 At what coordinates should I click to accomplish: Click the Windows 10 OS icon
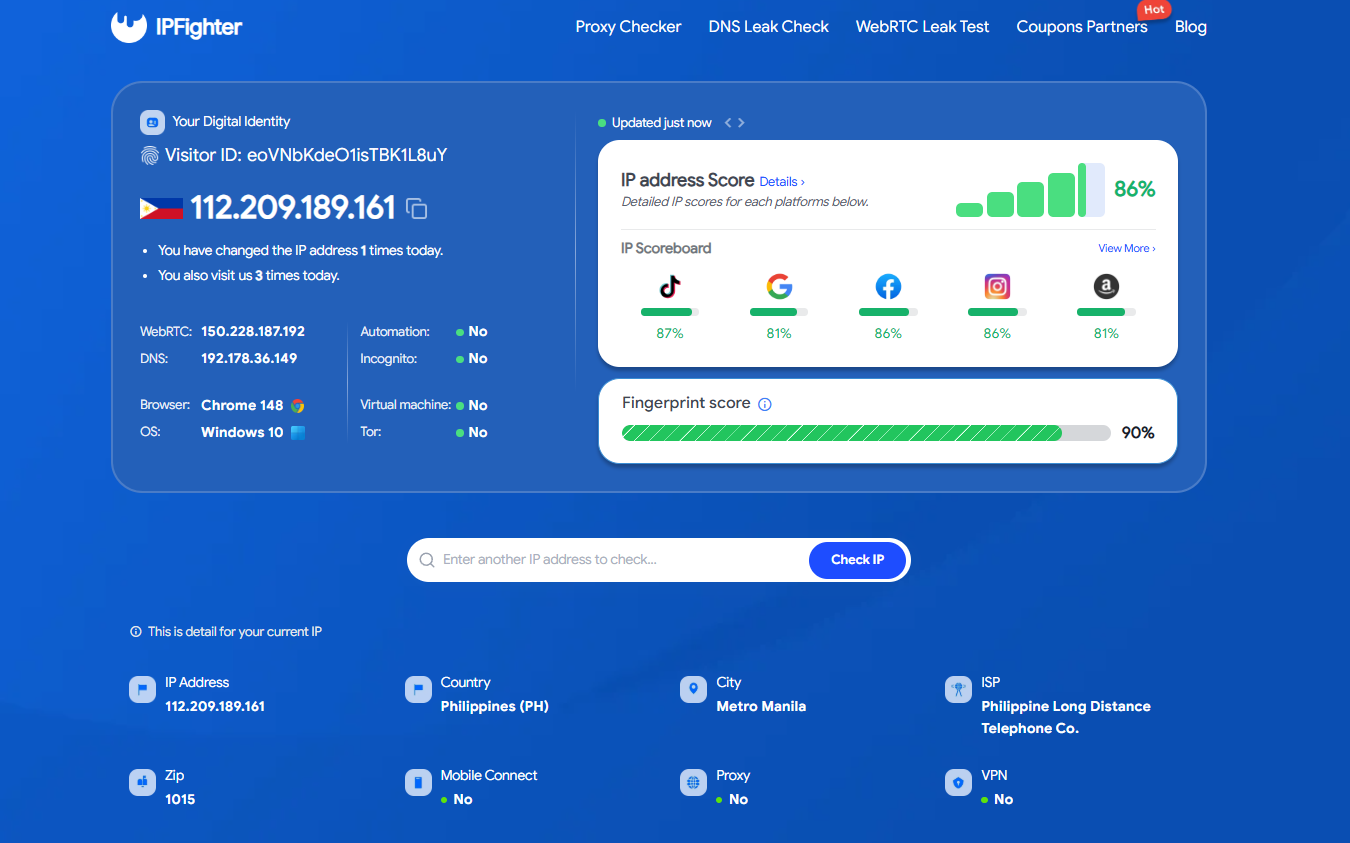click(297, 433)
